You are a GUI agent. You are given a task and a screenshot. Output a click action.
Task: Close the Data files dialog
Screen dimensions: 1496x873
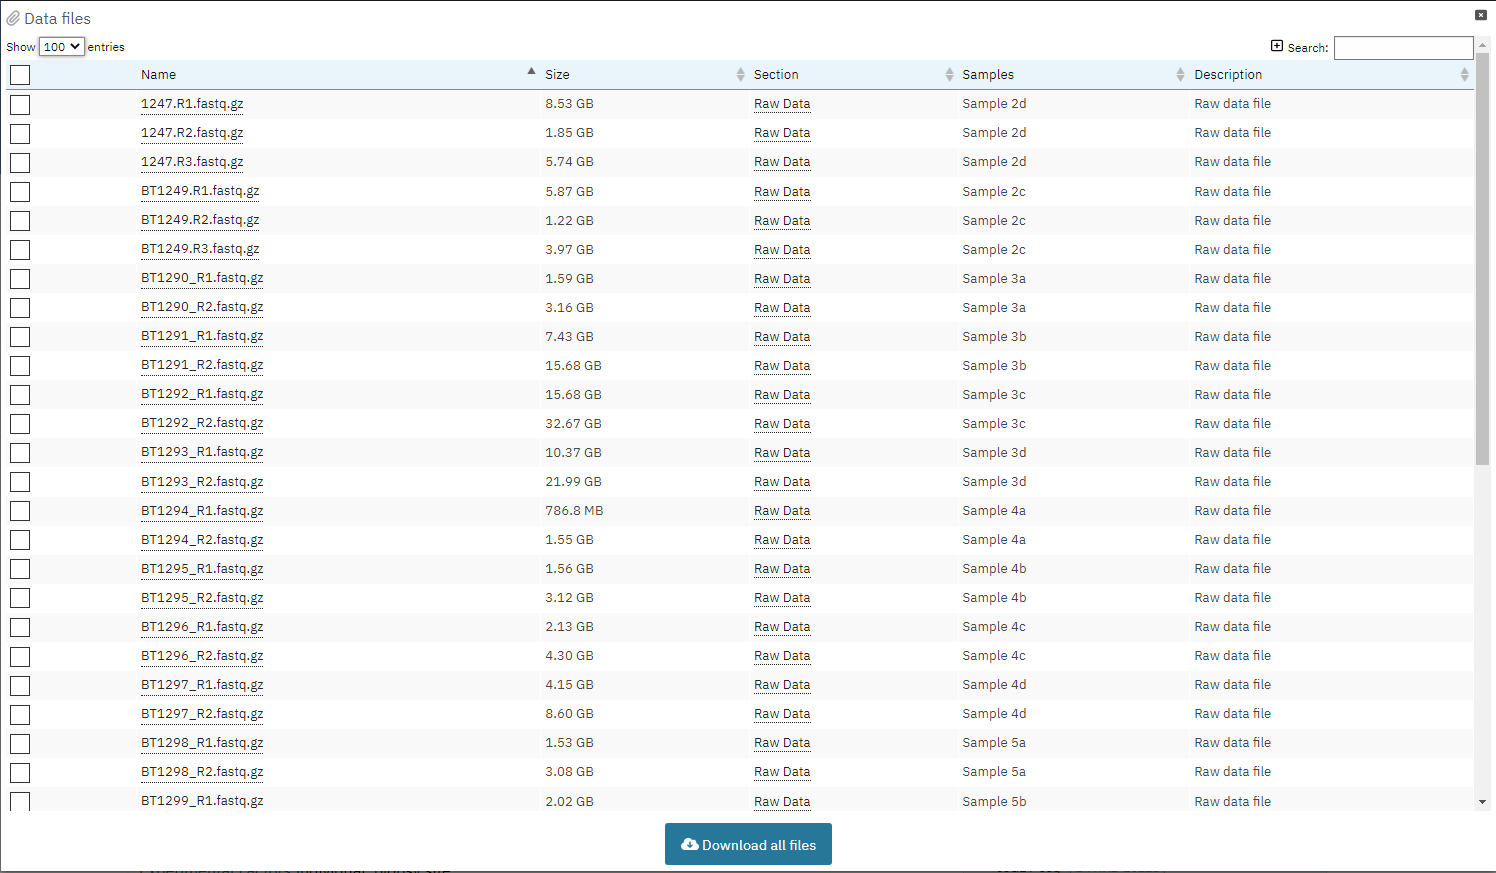[1481, 15]
